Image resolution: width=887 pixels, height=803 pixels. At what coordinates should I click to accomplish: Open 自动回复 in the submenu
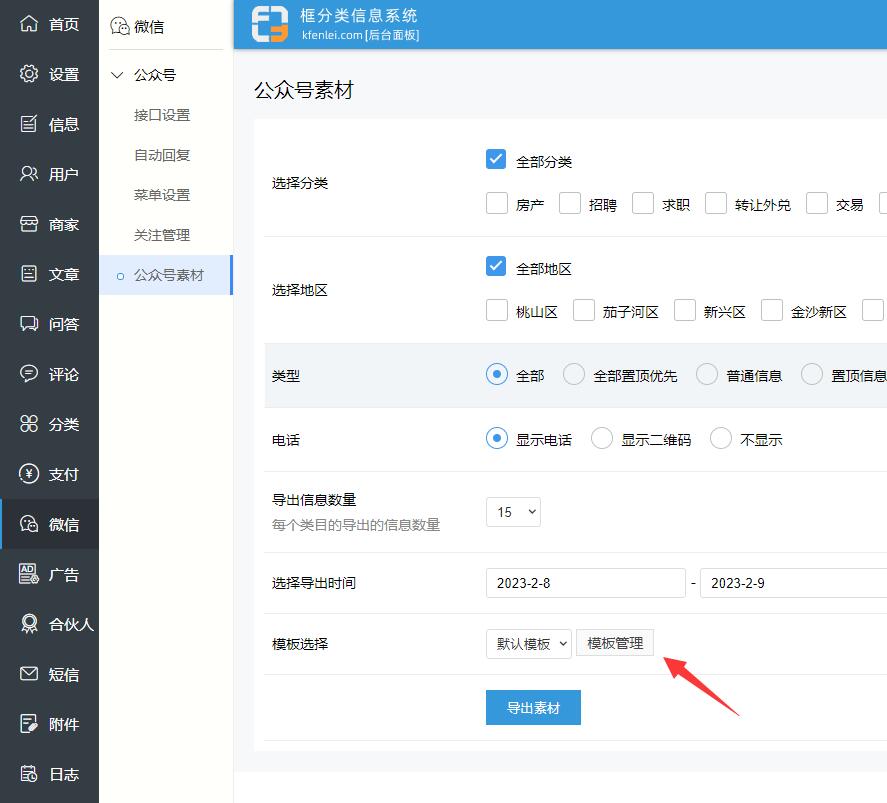(x=162, y=155)
